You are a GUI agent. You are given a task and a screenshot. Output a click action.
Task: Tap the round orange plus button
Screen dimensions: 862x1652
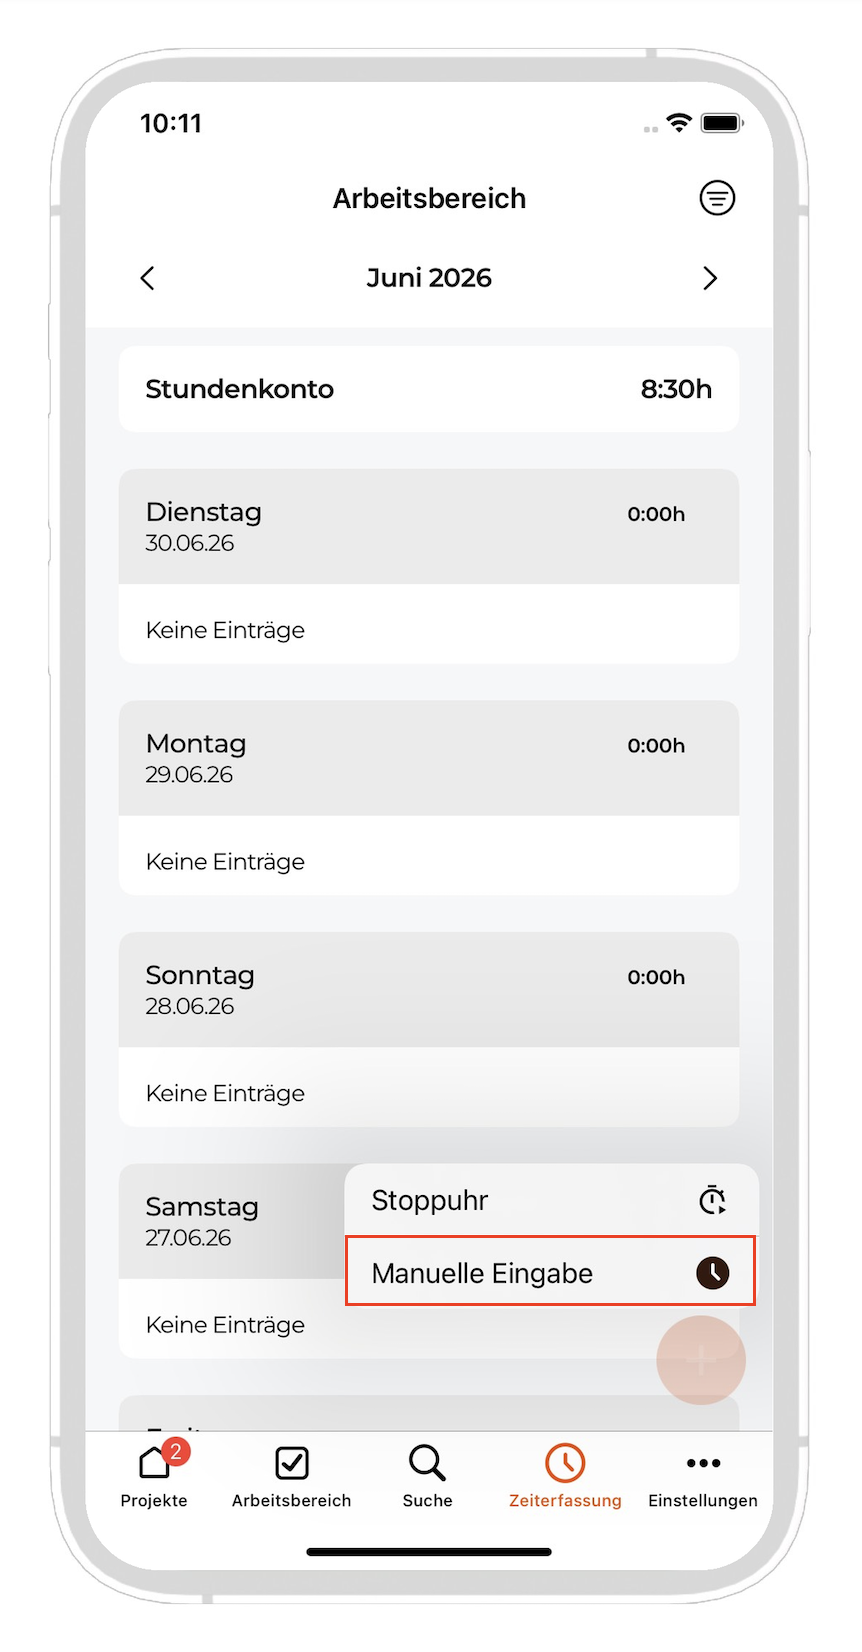click(701, 1360)
